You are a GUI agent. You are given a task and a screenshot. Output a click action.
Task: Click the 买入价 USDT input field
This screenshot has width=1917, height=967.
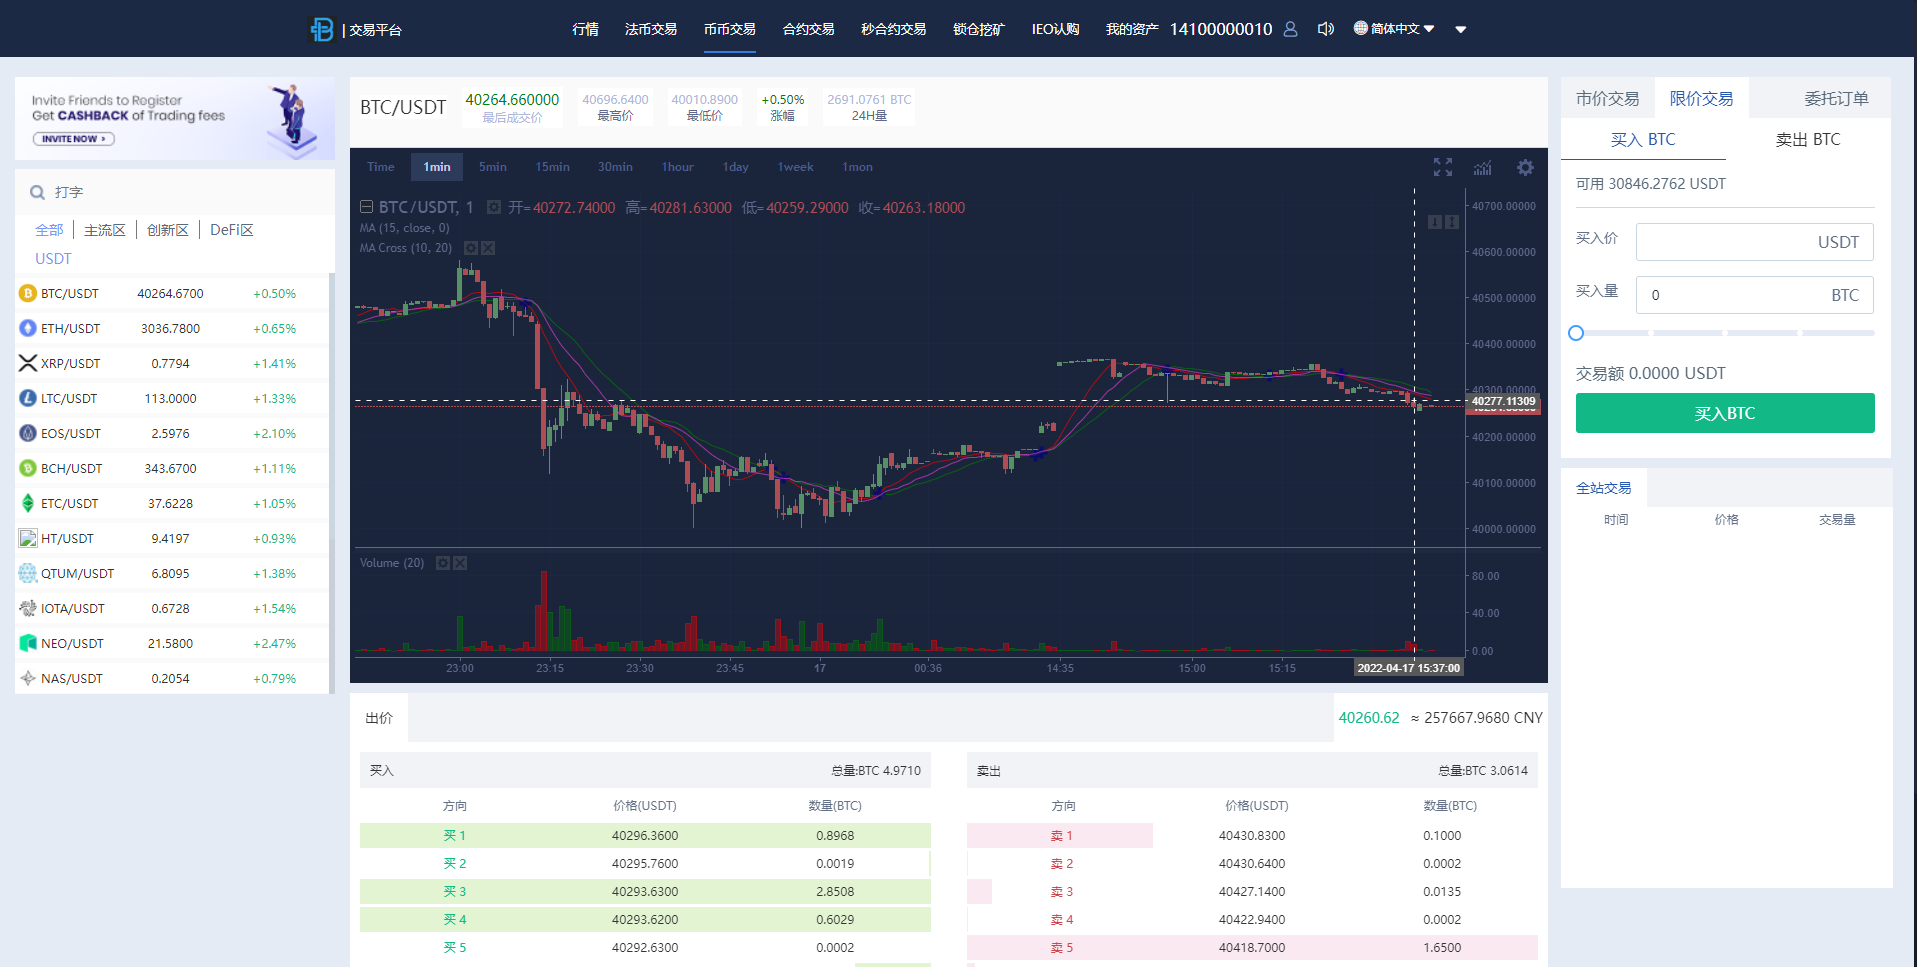pyautogui.click(x=1754, y=241)
